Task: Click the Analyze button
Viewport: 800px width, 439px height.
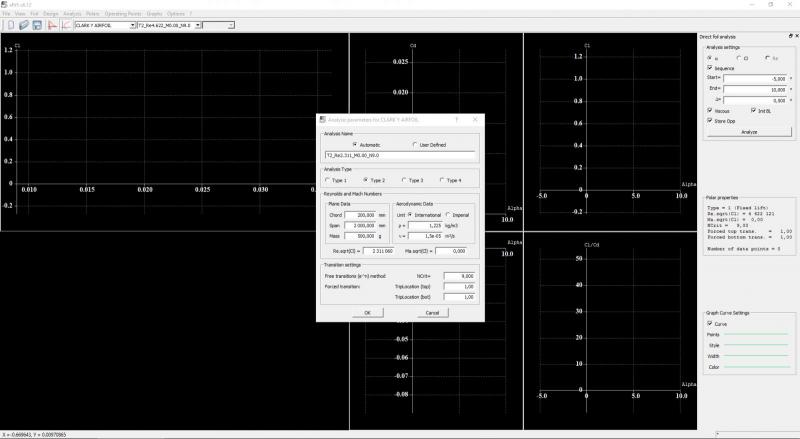Action: point(748,131)
